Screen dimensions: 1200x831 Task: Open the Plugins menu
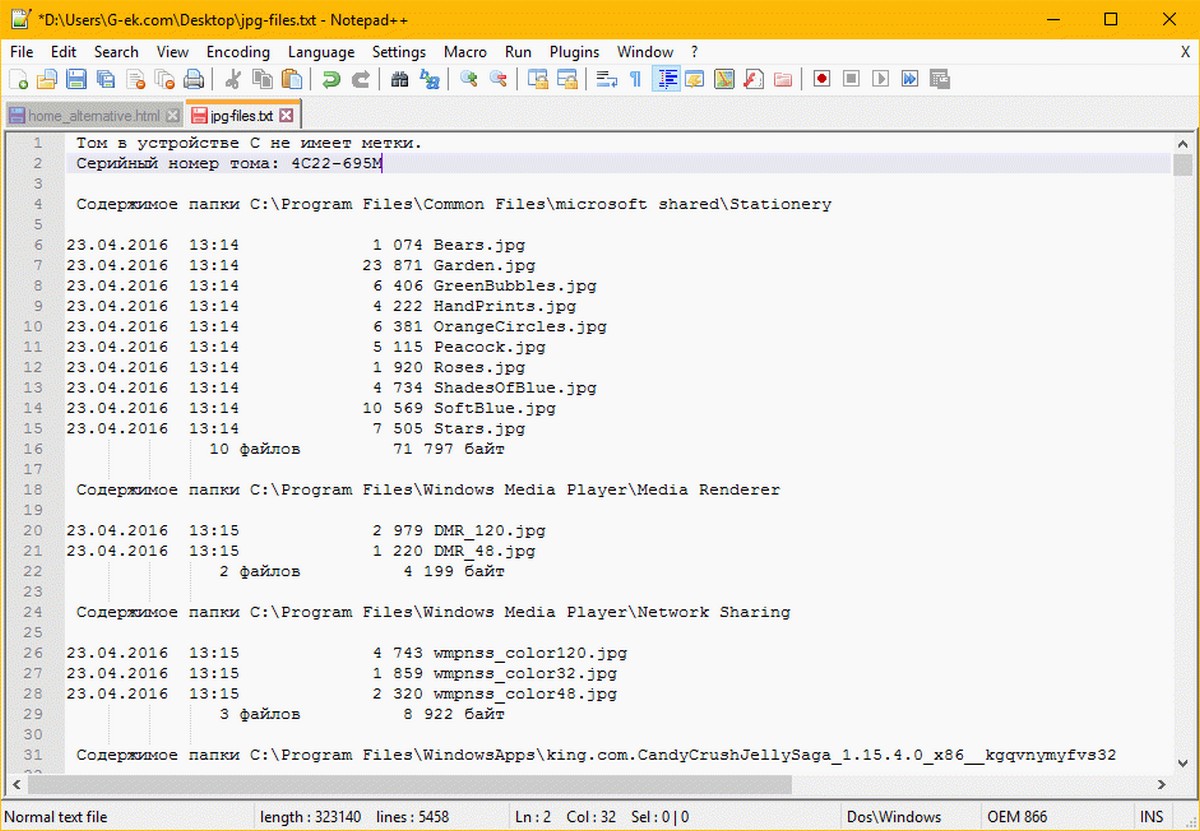pyautogui.click(x=574, y=52)
